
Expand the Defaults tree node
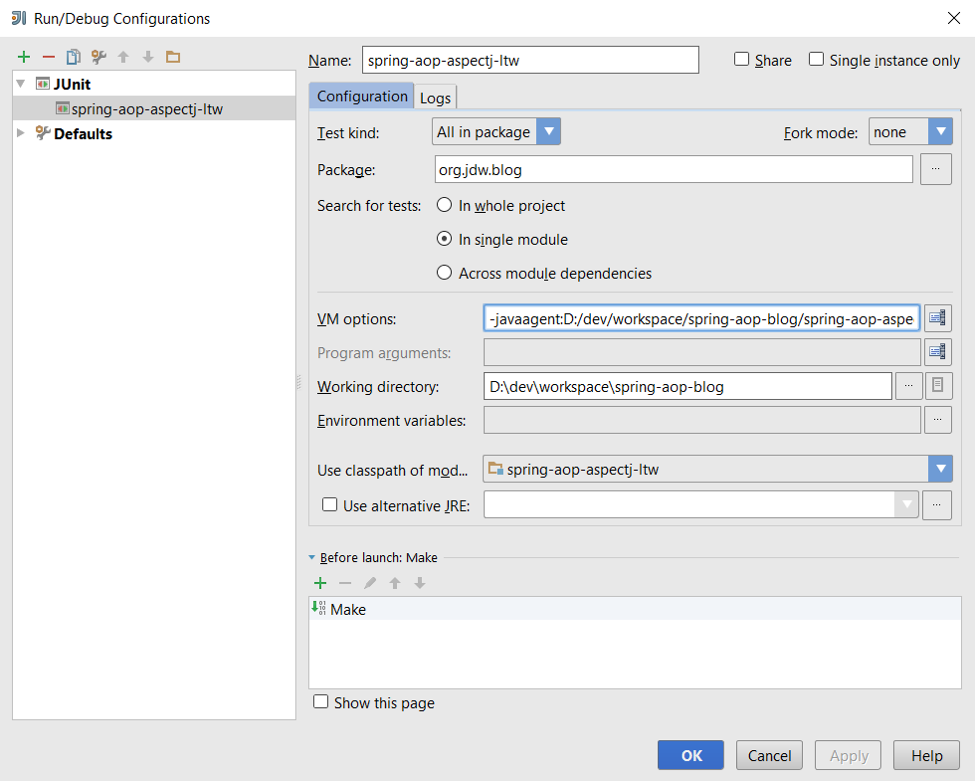pos(21,133)
